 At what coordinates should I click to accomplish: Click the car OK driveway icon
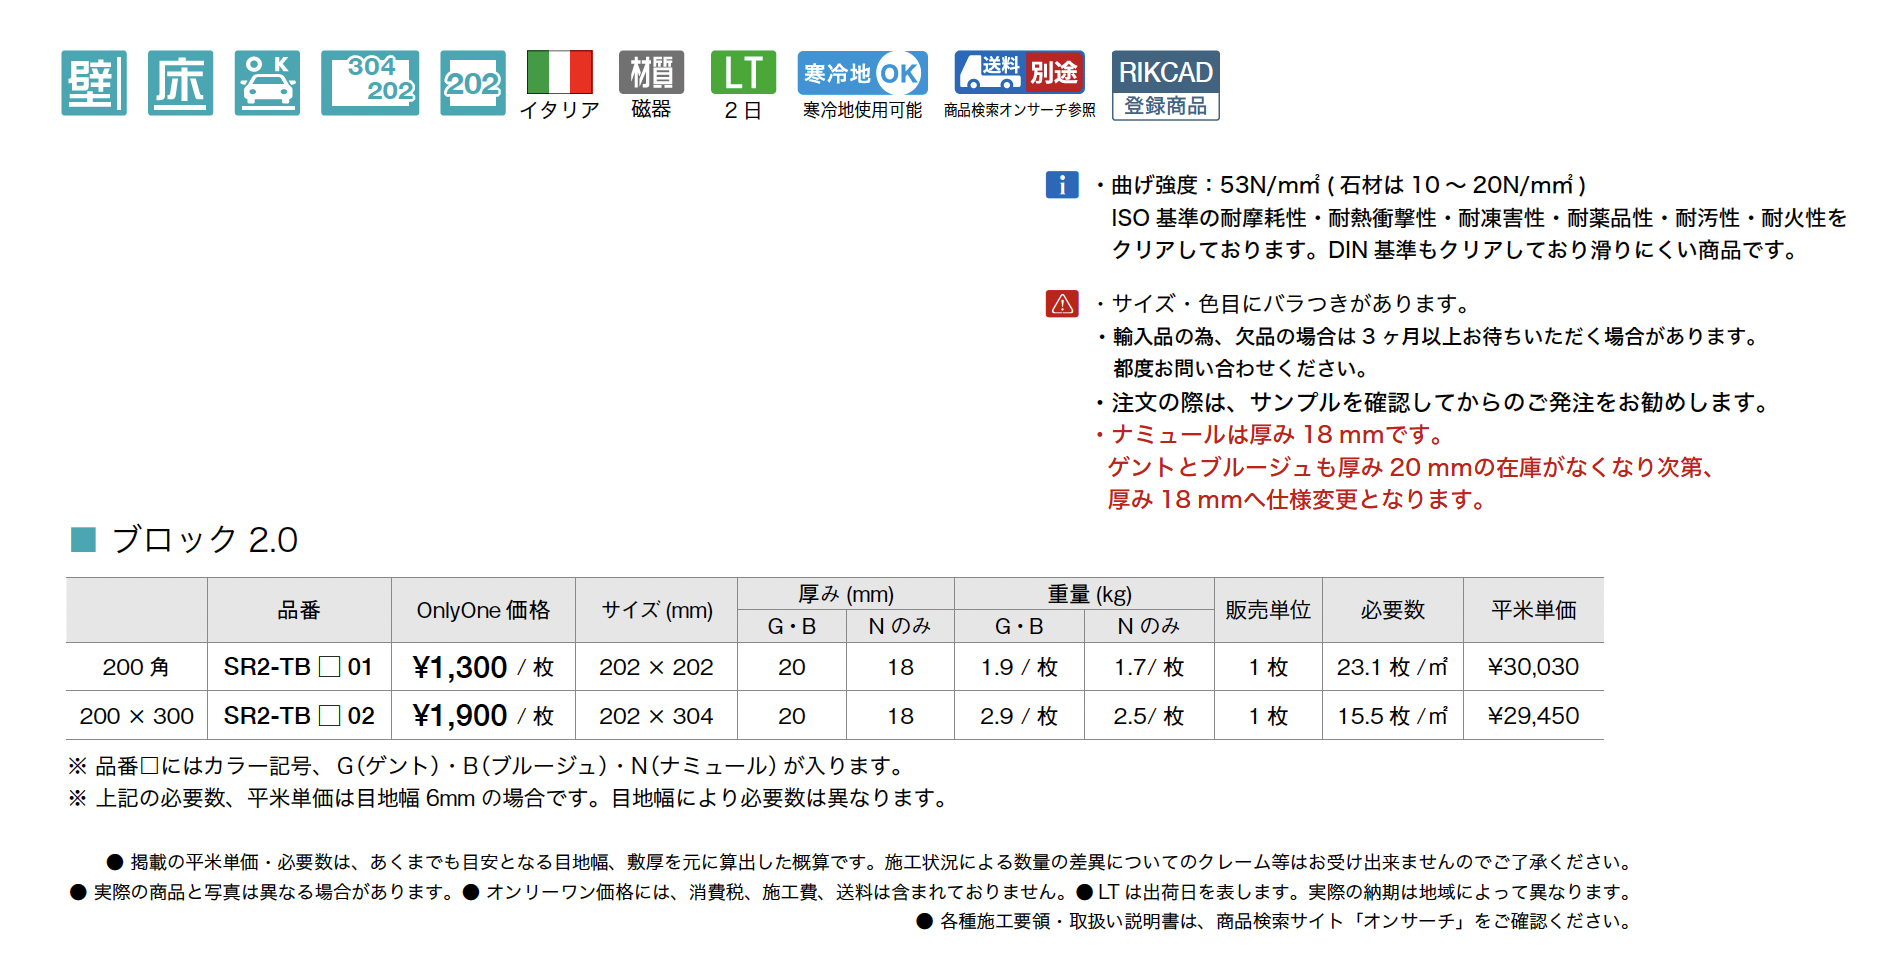coord(267,83)
